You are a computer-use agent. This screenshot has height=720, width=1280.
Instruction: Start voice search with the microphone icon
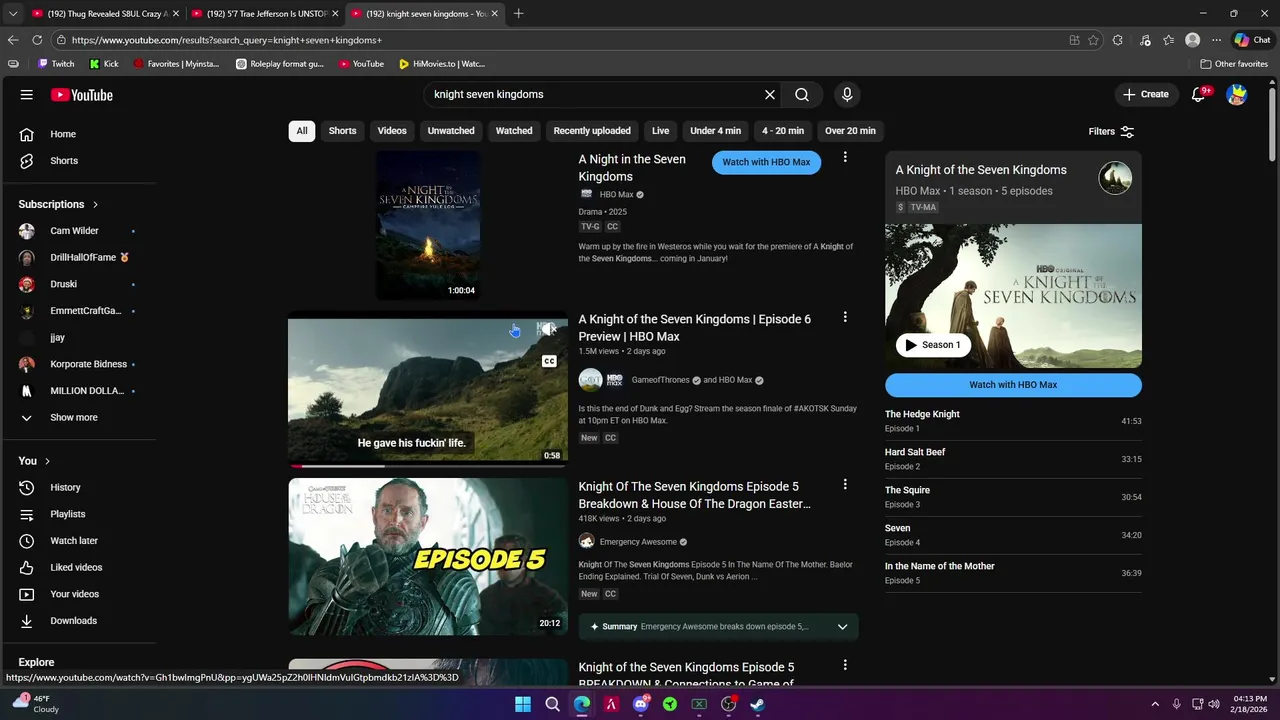pyautogui.click(x=847, y=95)
